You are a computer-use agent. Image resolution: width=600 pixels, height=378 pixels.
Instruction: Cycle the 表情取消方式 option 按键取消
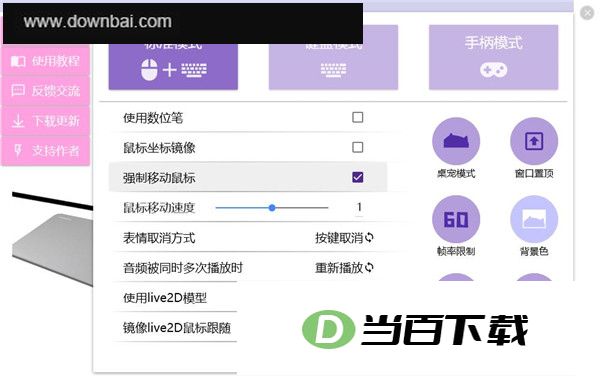coord(344,238)
